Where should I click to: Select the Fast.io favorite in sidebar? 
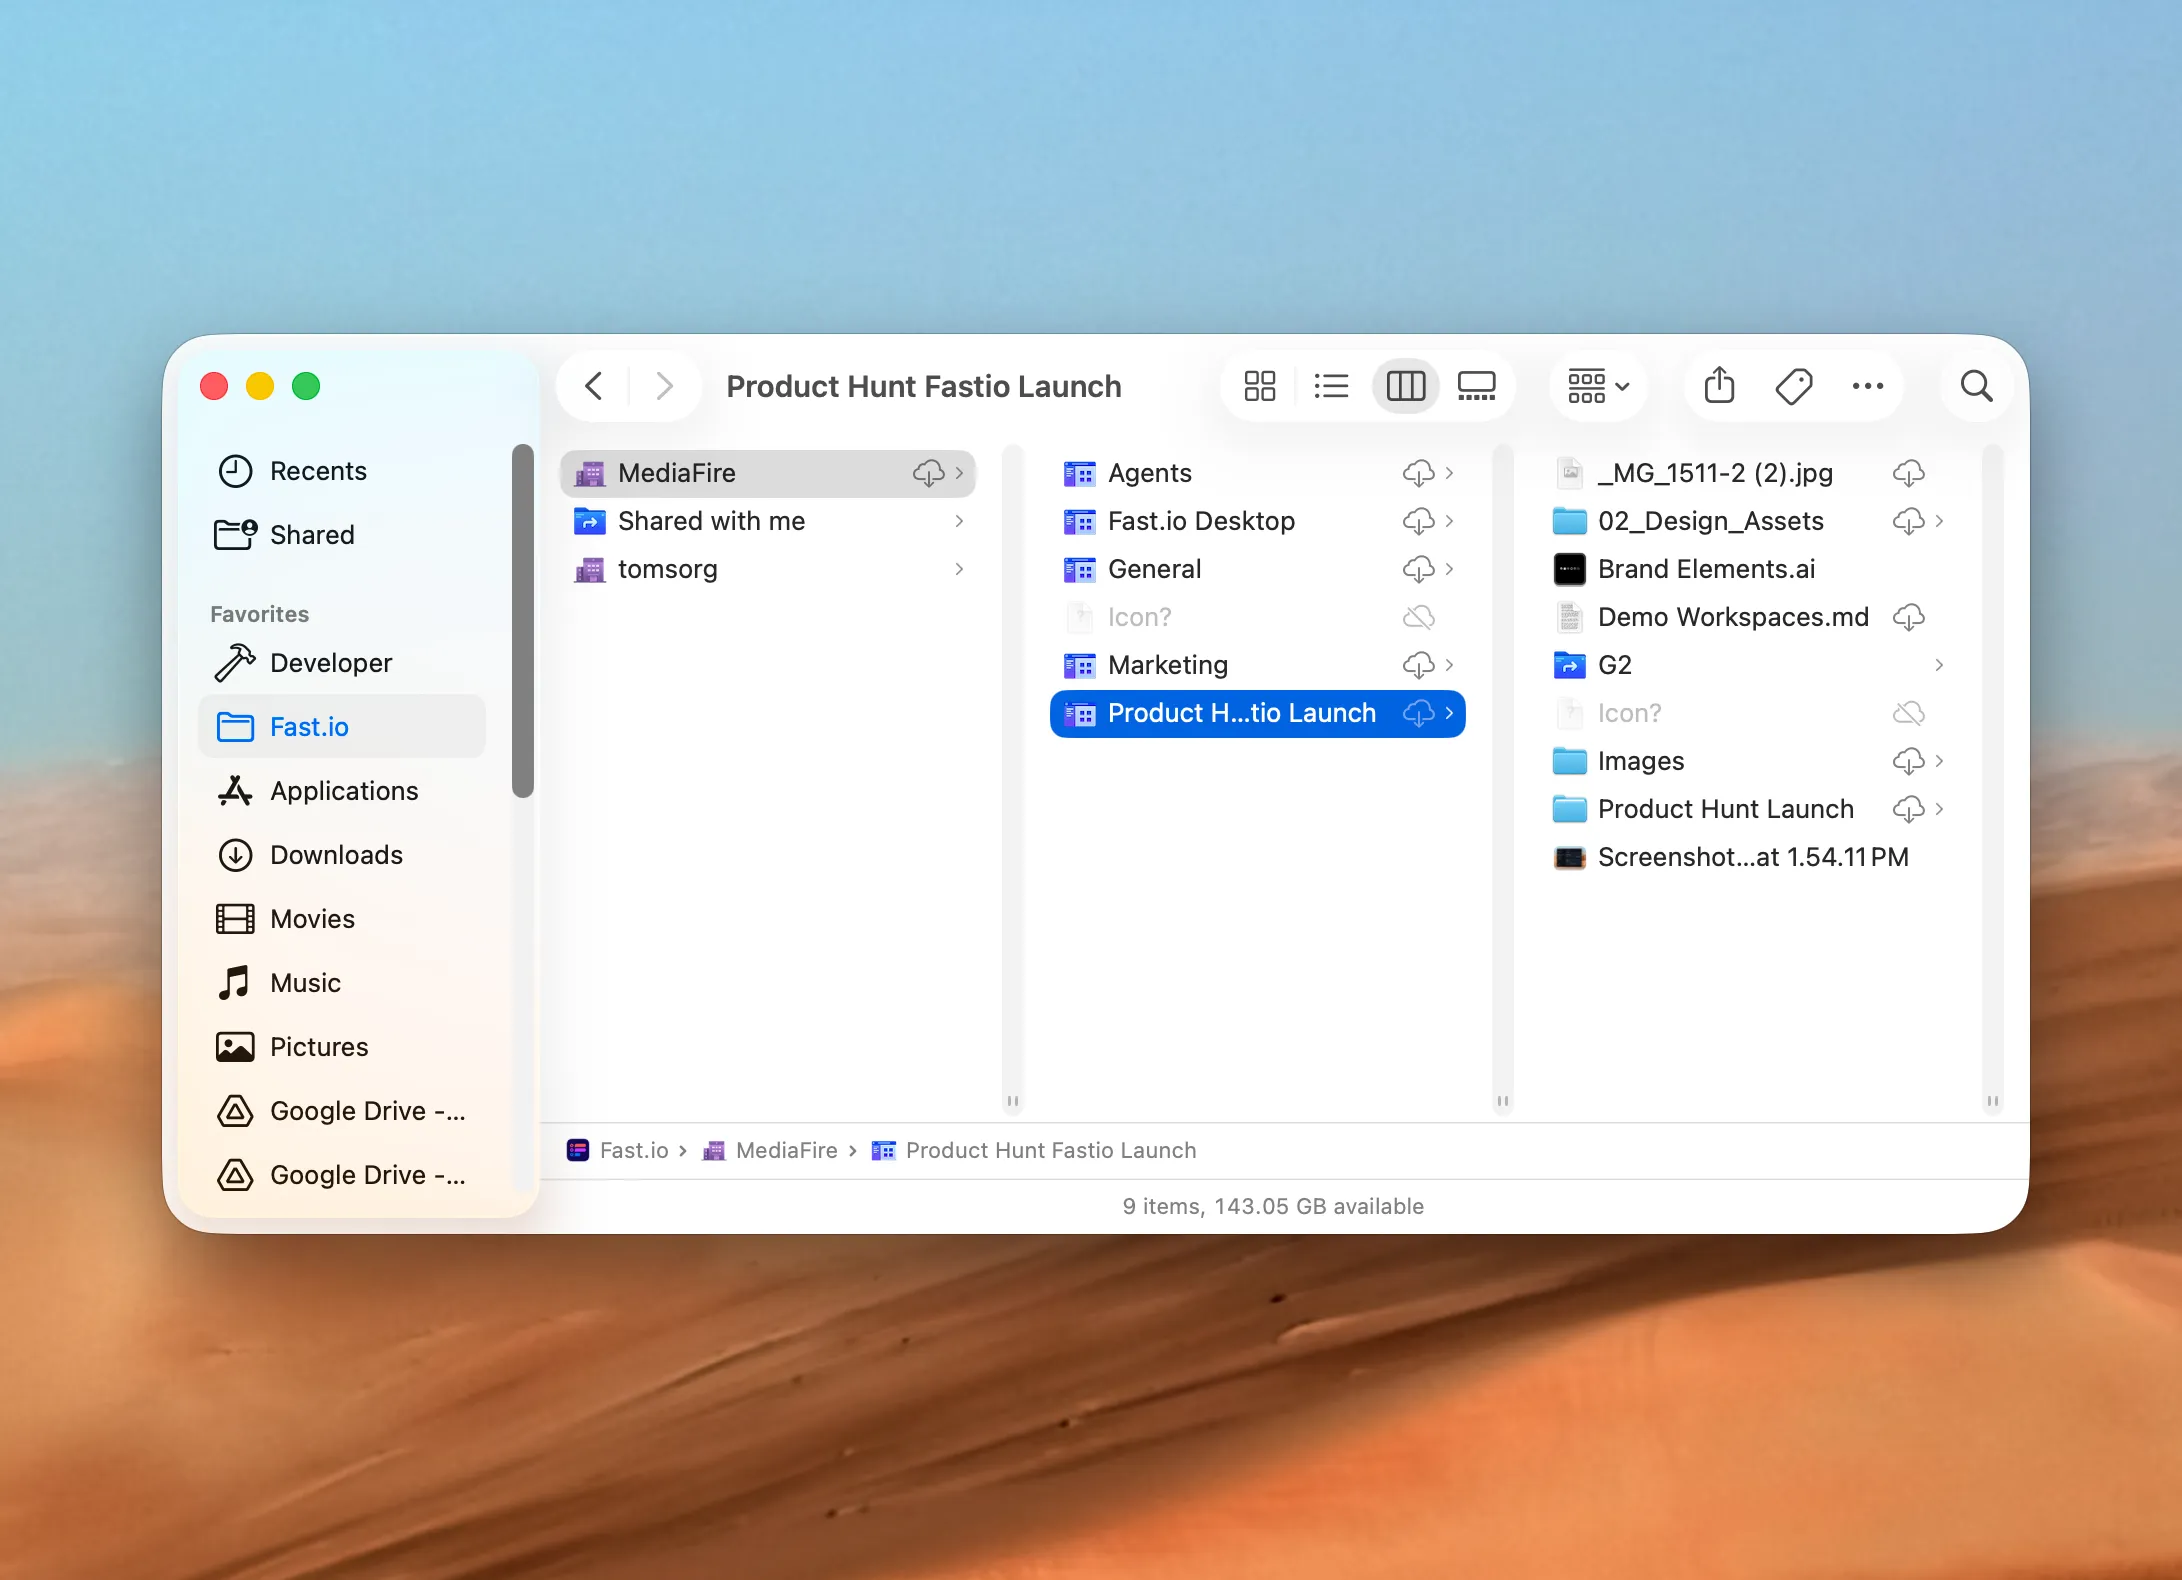[310, 727]
